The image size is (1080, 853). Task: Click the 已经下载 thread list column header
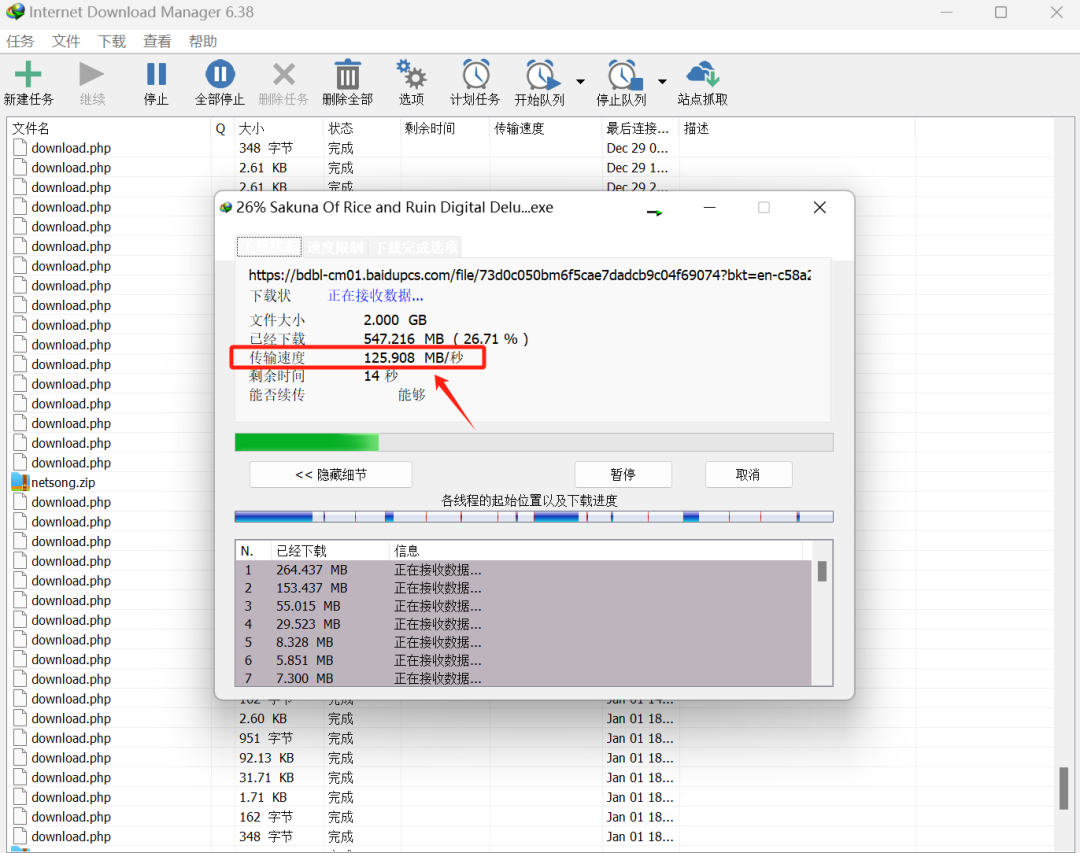point(331,551)
